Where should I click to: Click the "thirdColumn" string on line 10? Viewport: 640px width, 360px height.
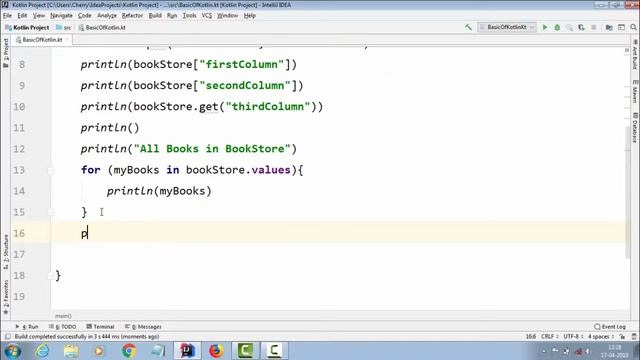(x=267, y=107)
